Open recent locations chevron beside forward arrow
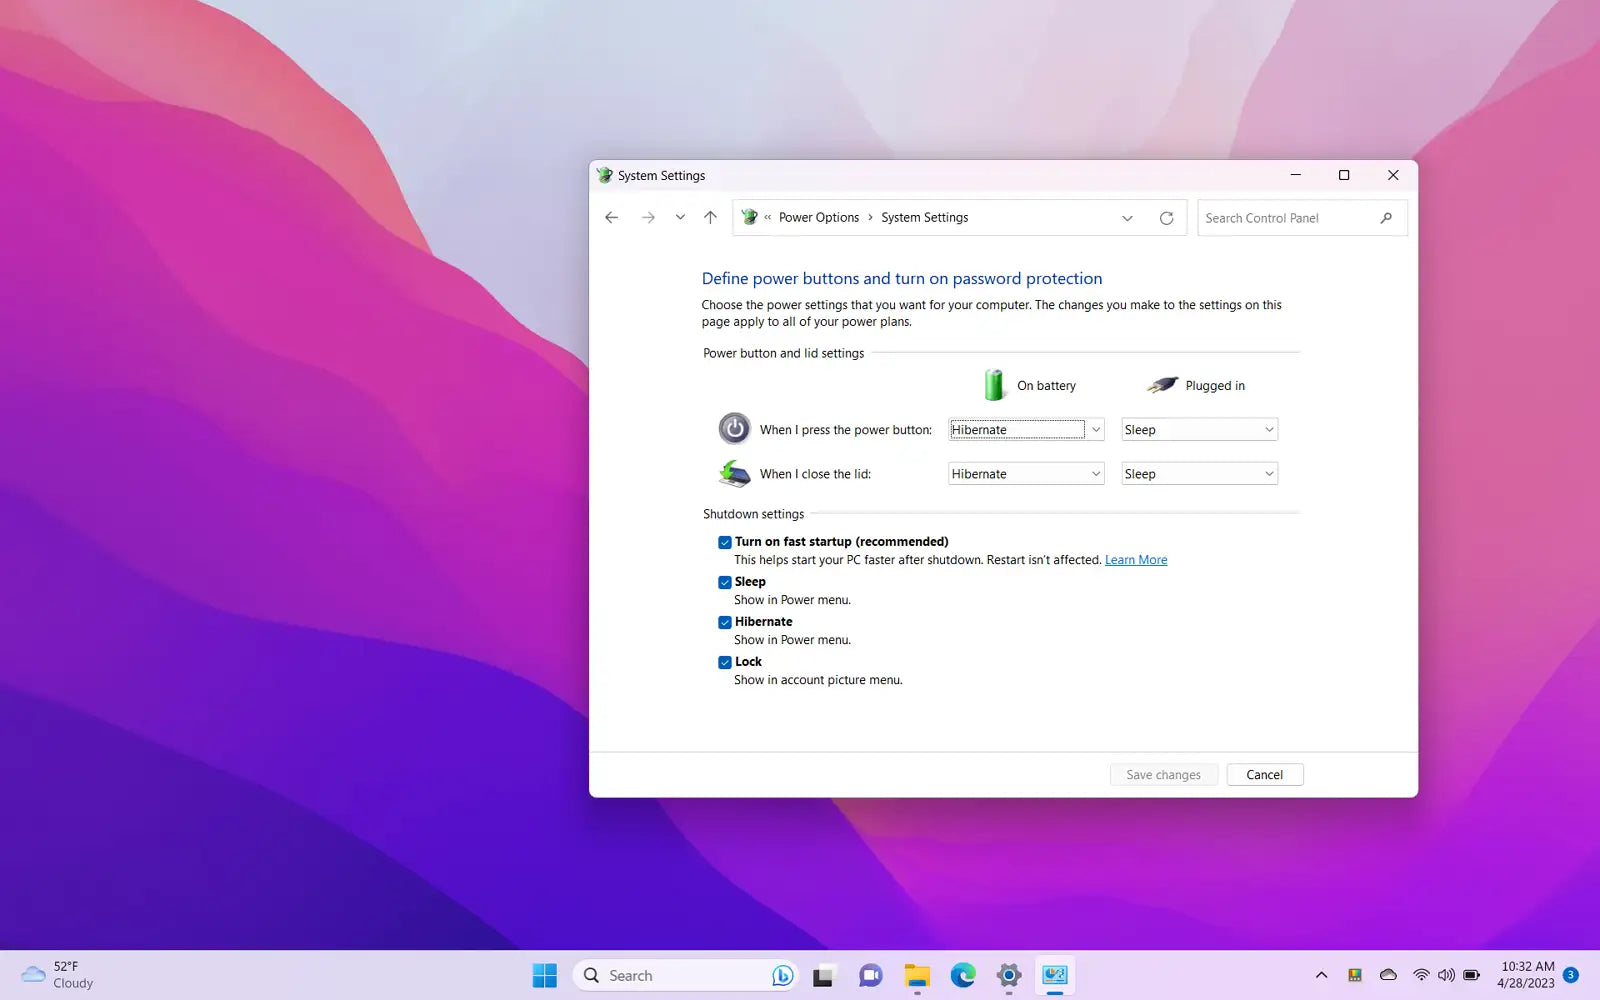 (680, 217)
